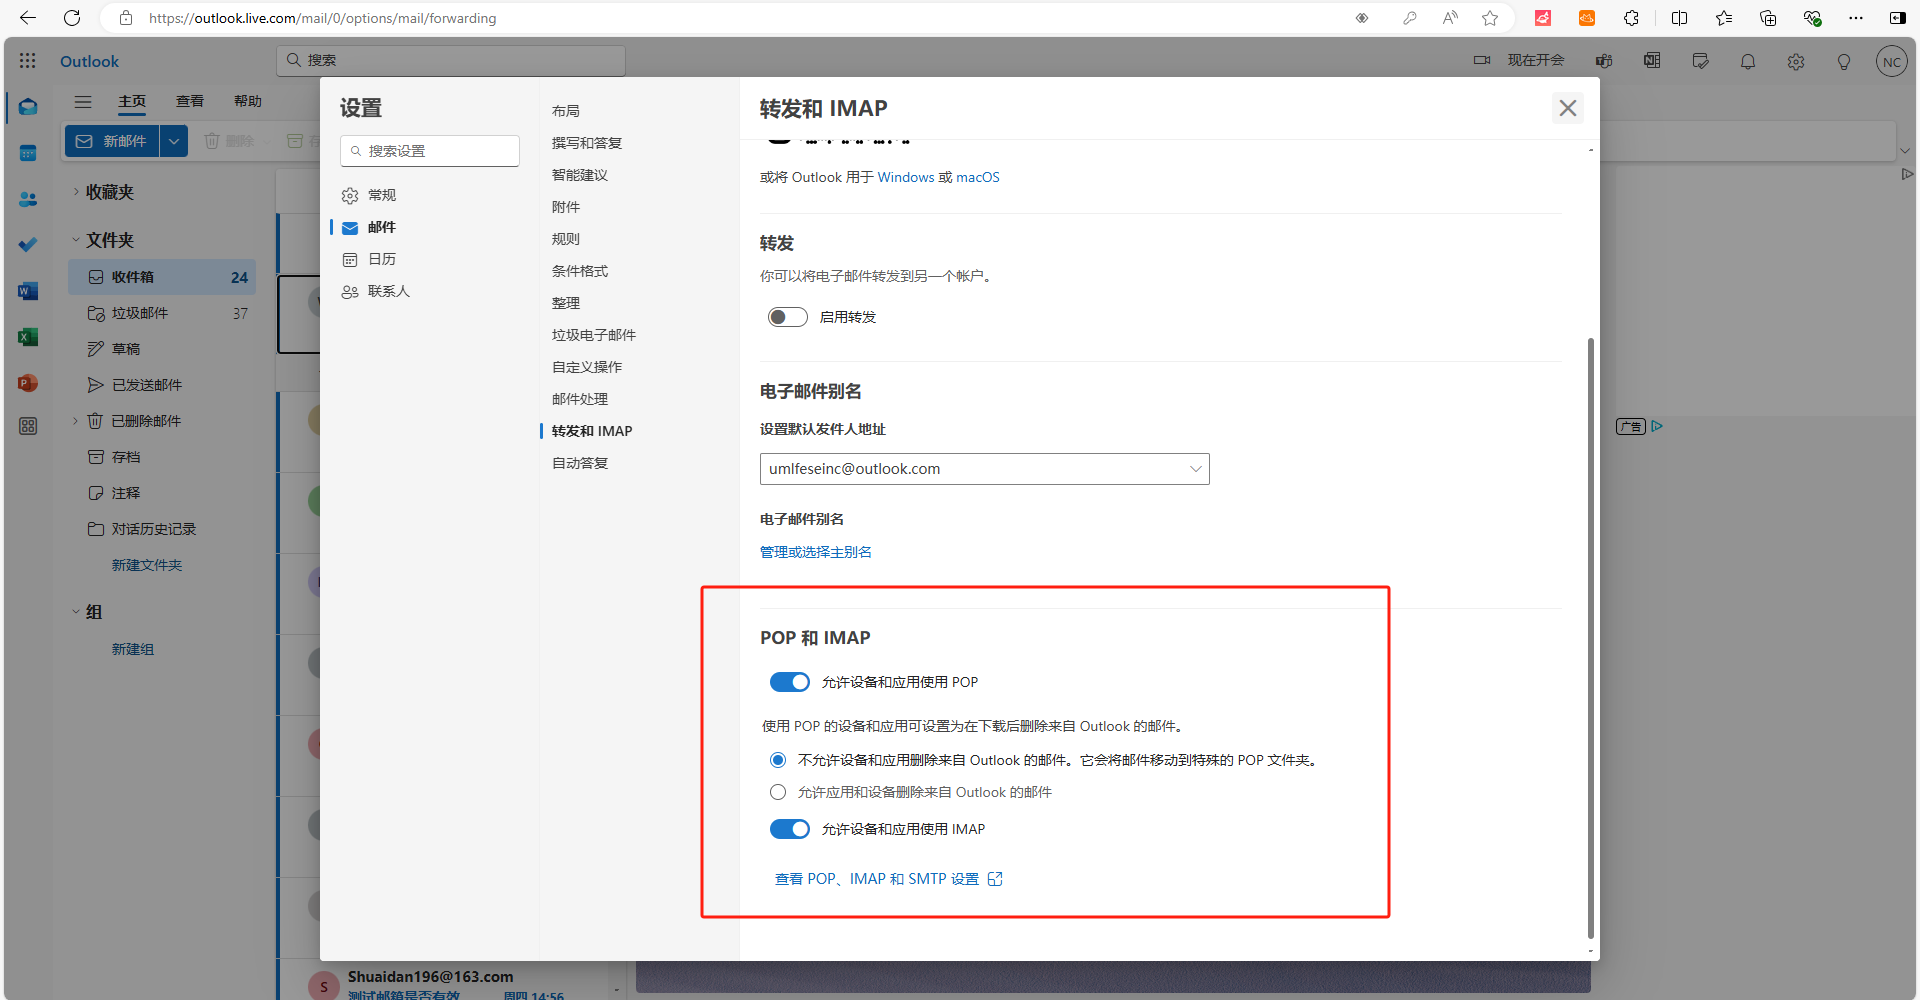This screenshot has width=1920, height=1000.
Task: Launch Excel from the app rail
Action: click(x=28, y=337)
